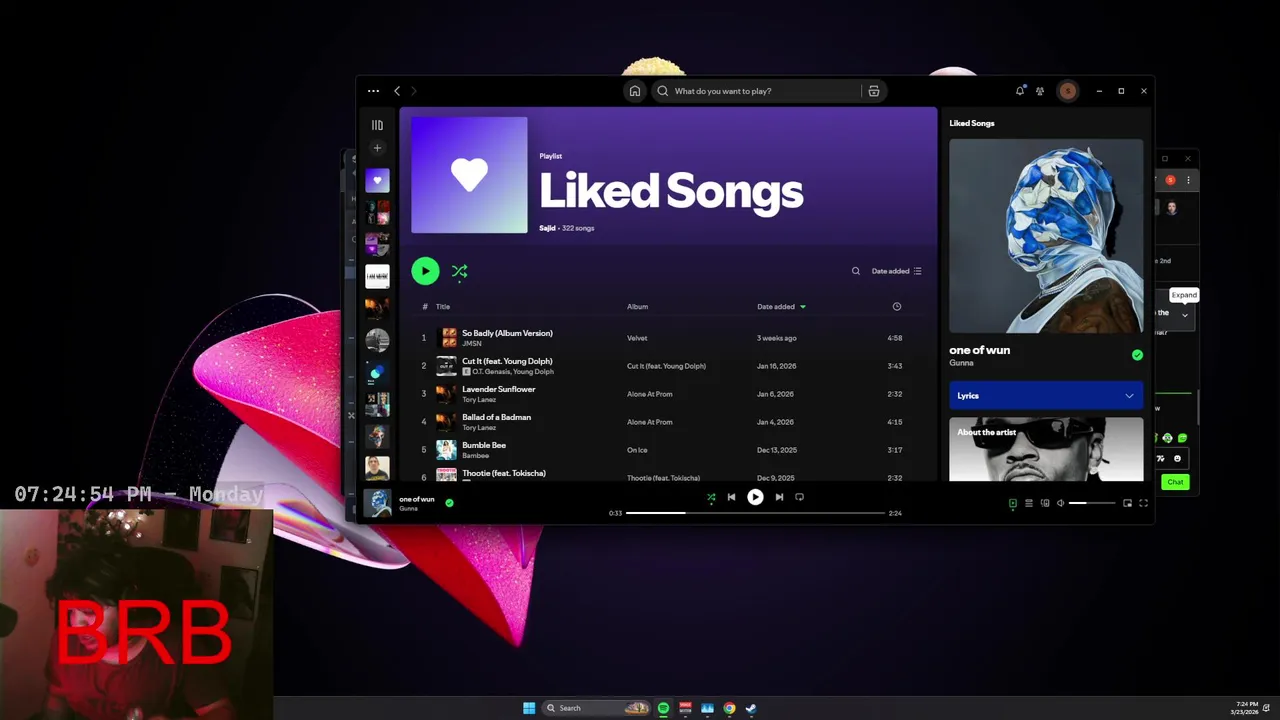Viewport: 1280px width, 720px height.
Task: Open 'one of wun' title in the bottom player bar
Action: click(417, 499)
